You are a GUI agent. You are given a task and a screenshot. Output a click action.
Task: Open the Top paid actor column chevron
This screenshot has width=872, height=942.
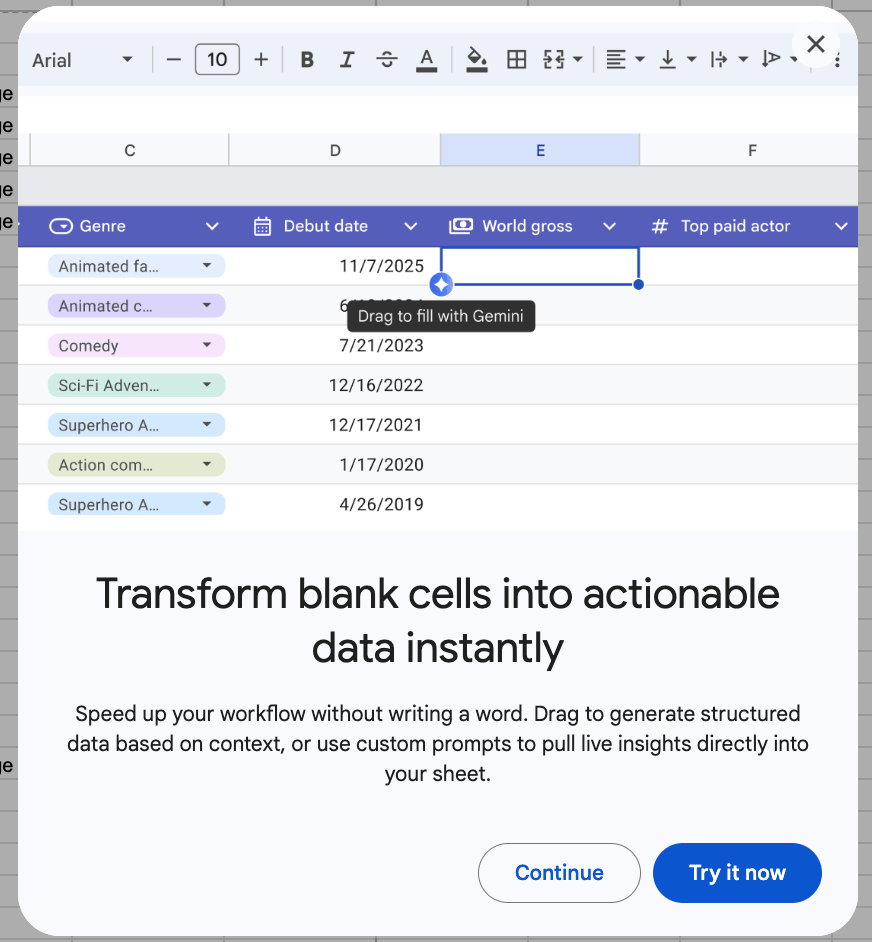click(x=841, y=226)
